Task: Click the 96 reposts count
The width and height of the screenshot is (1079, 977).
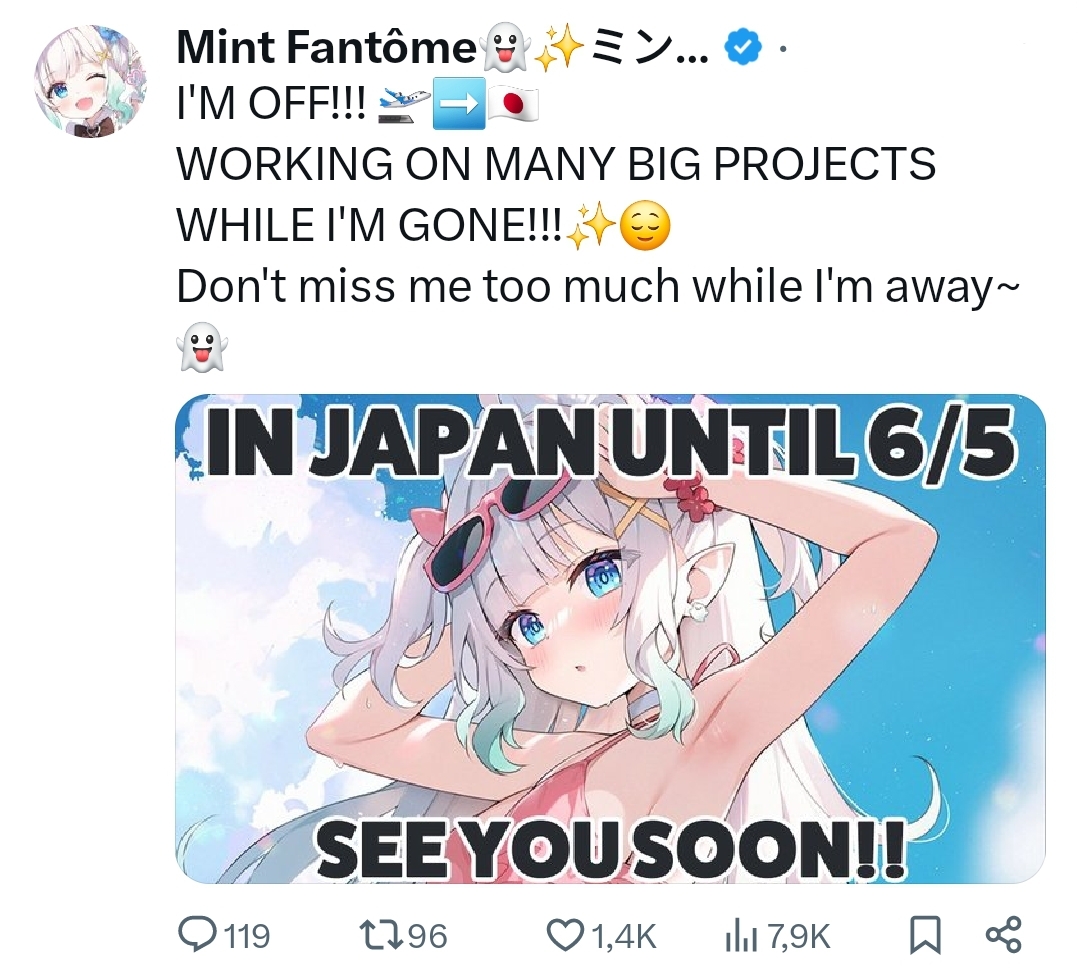Action: point(427,936)
